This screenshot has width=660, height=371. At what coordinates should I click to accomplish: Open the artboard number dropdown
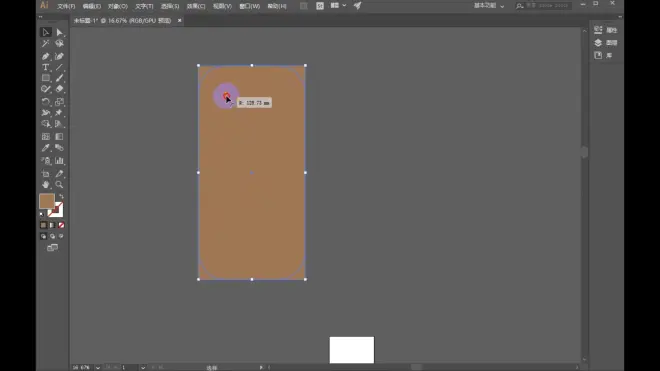[x=143, y=368]
